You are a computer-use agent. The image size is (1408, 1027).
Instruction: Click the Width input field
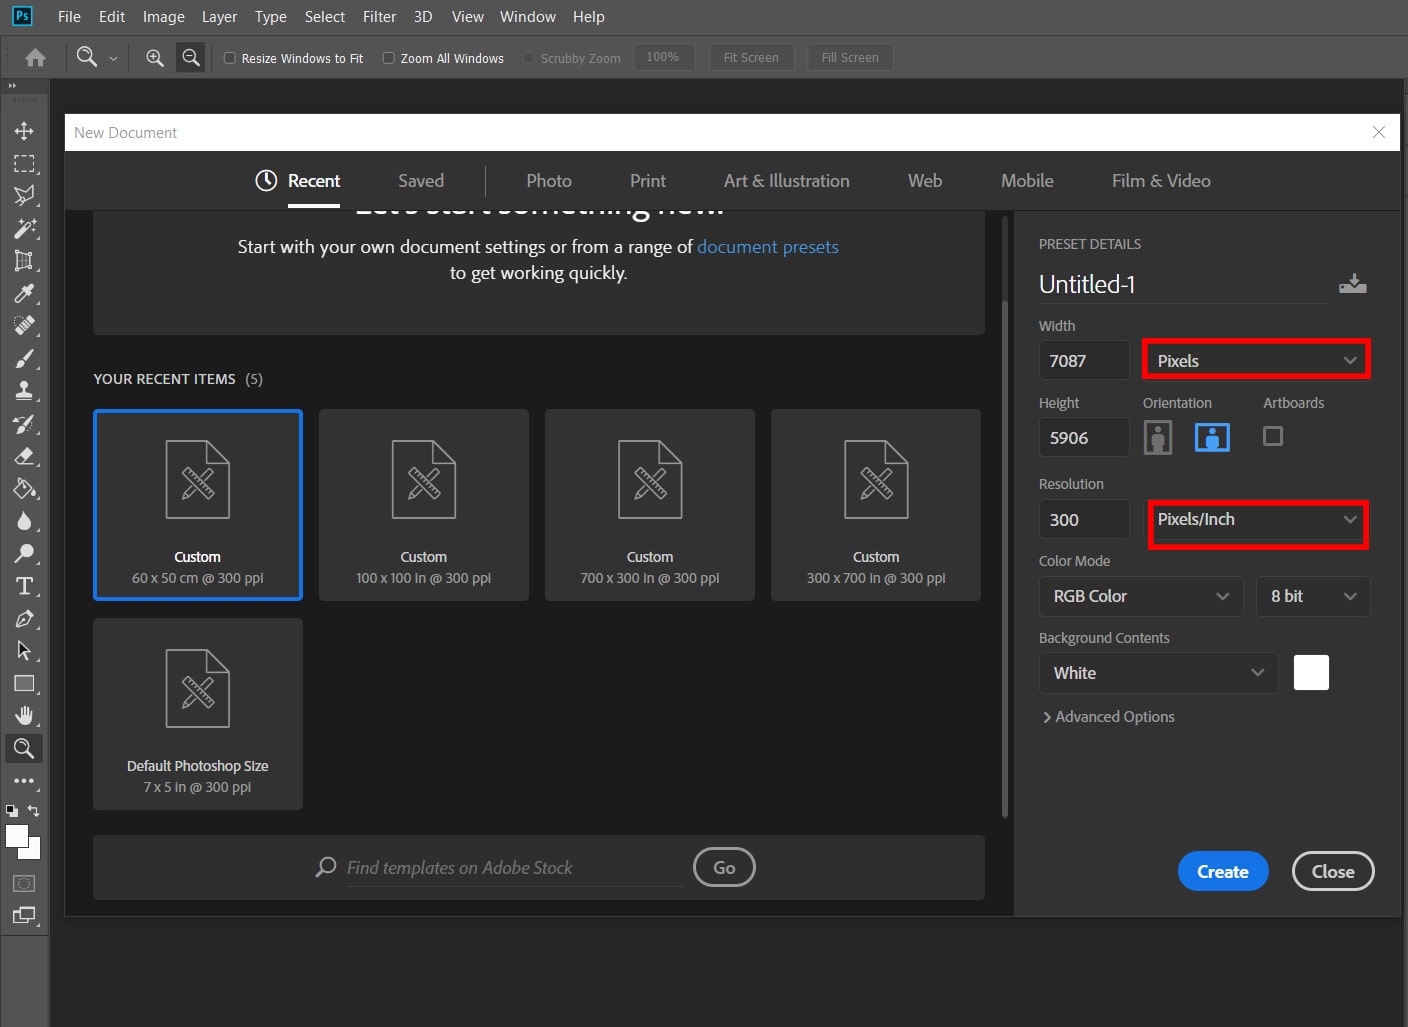point(1084,360)
